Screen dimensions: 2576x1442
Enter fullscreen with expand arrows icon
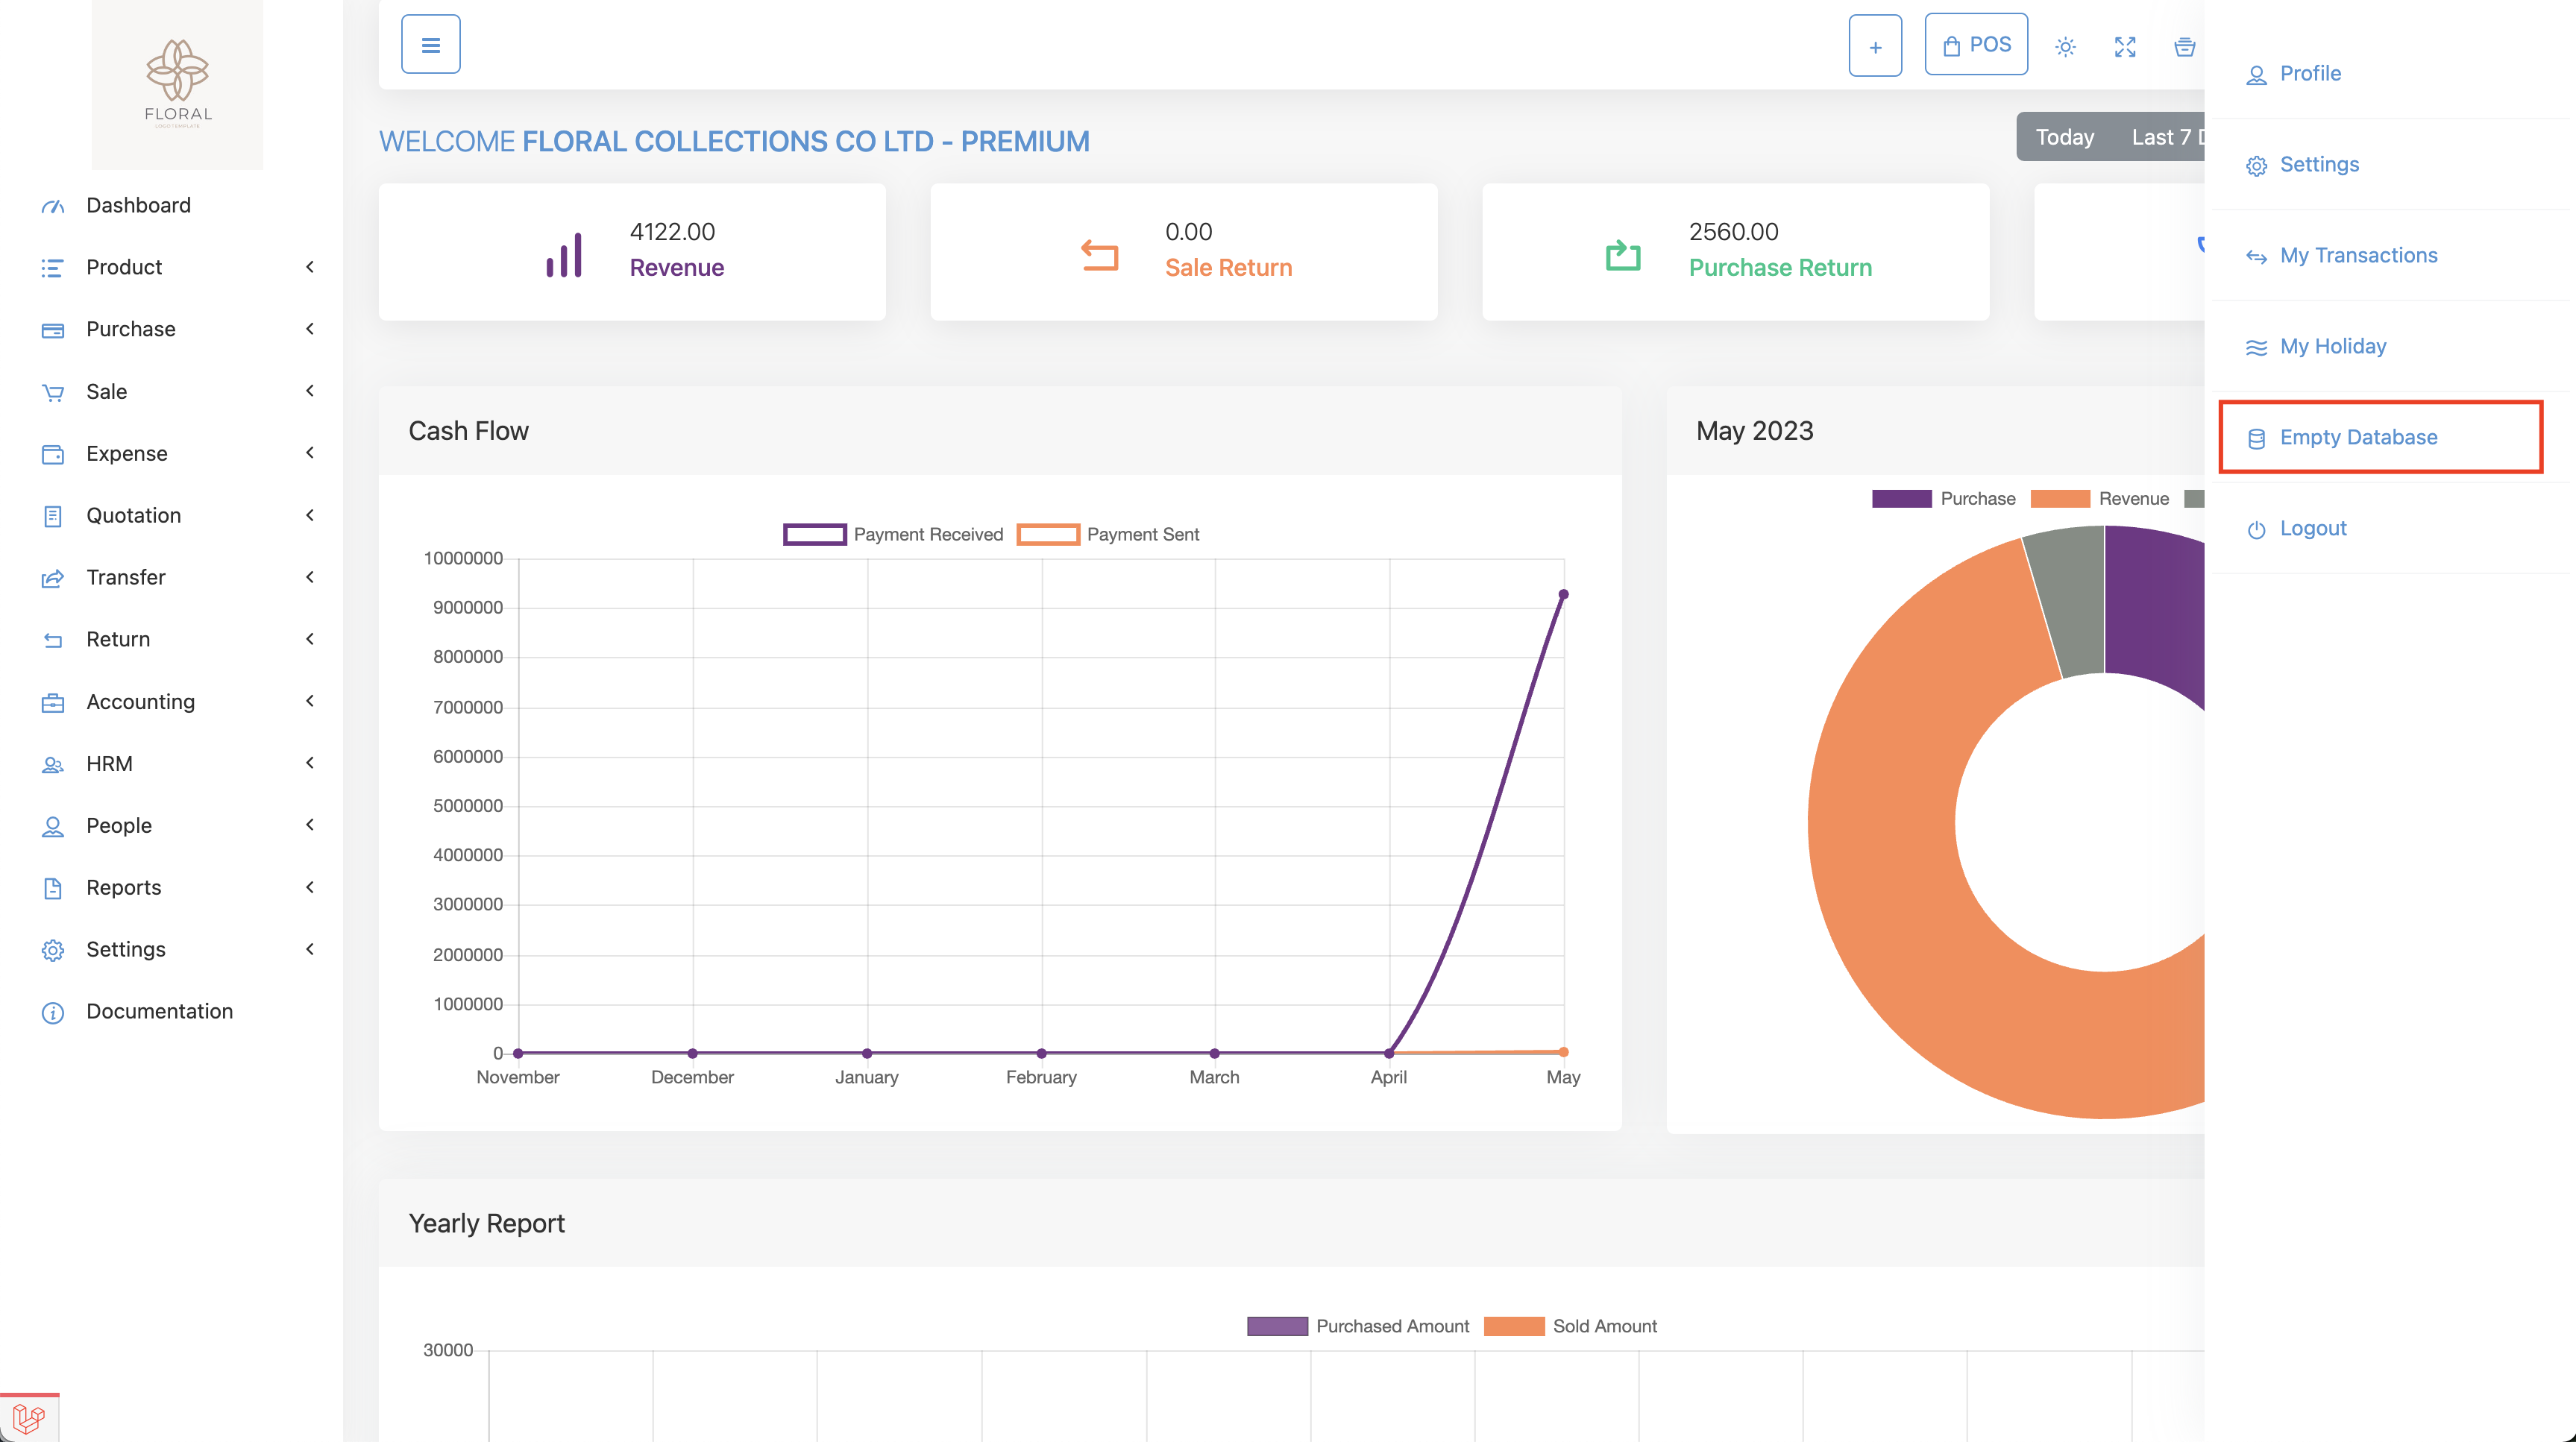(2124, 46)
